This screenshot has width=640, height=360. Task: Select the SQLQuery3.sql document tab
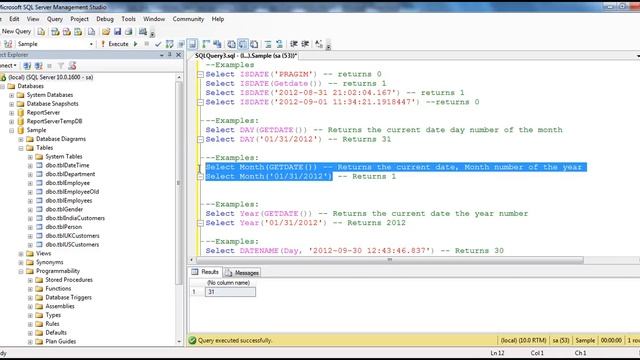245,56
